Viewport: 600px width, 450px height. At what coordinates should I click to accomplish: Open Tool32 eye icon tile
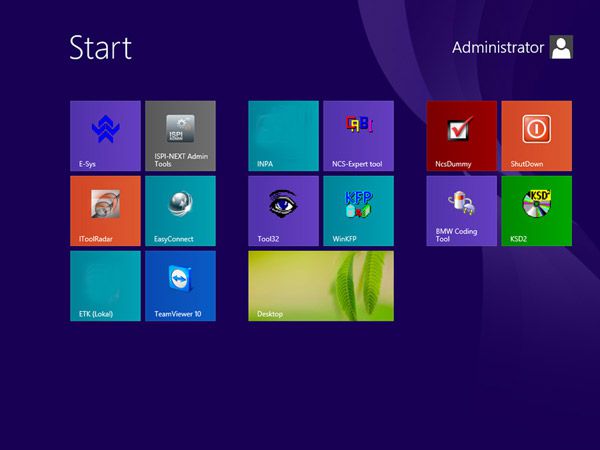283,211
